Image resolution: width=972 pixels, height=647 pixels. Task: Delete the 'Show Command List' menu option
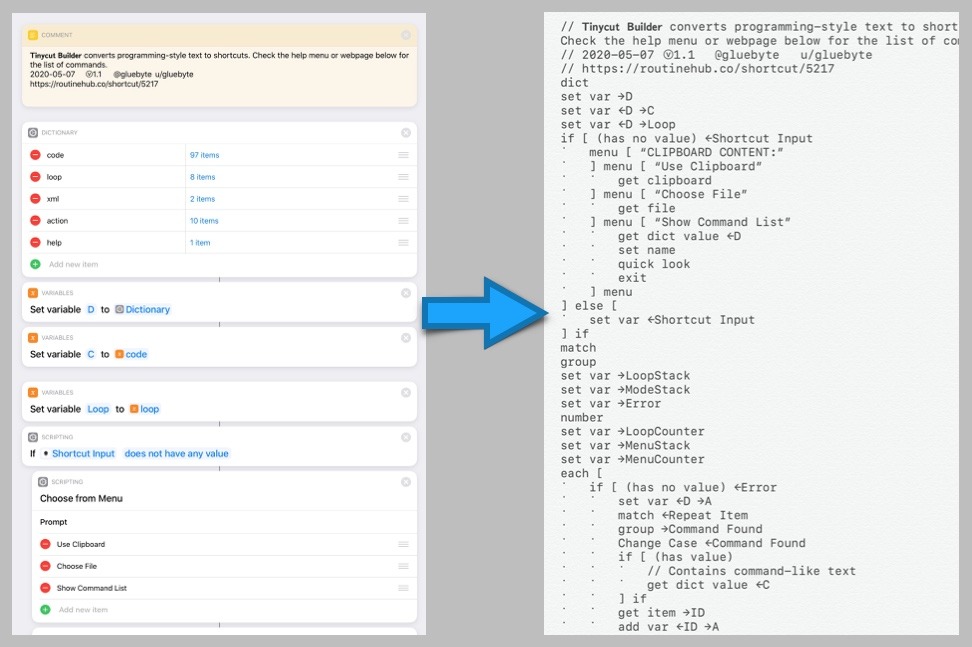click(45, 588)
